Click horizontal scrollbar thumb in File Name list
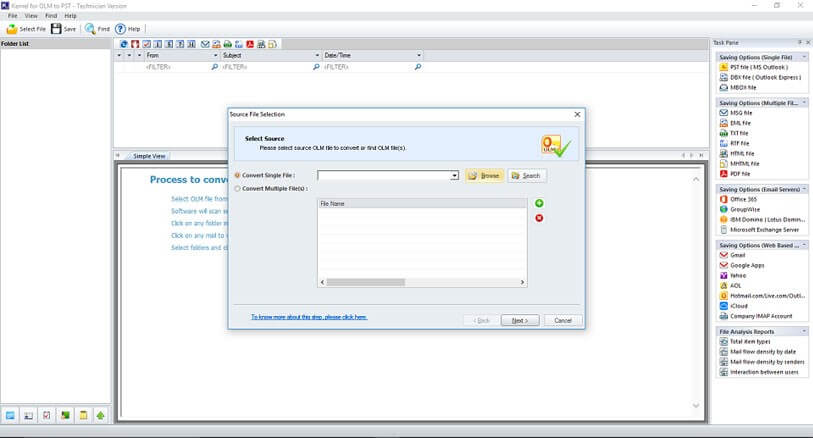The height and width of the screenshot is (438, 813). click(366, 282)
